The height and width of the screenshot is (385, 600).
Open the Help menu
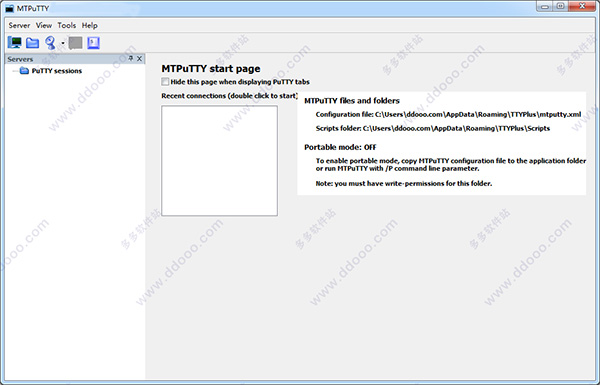pos(90,25)
